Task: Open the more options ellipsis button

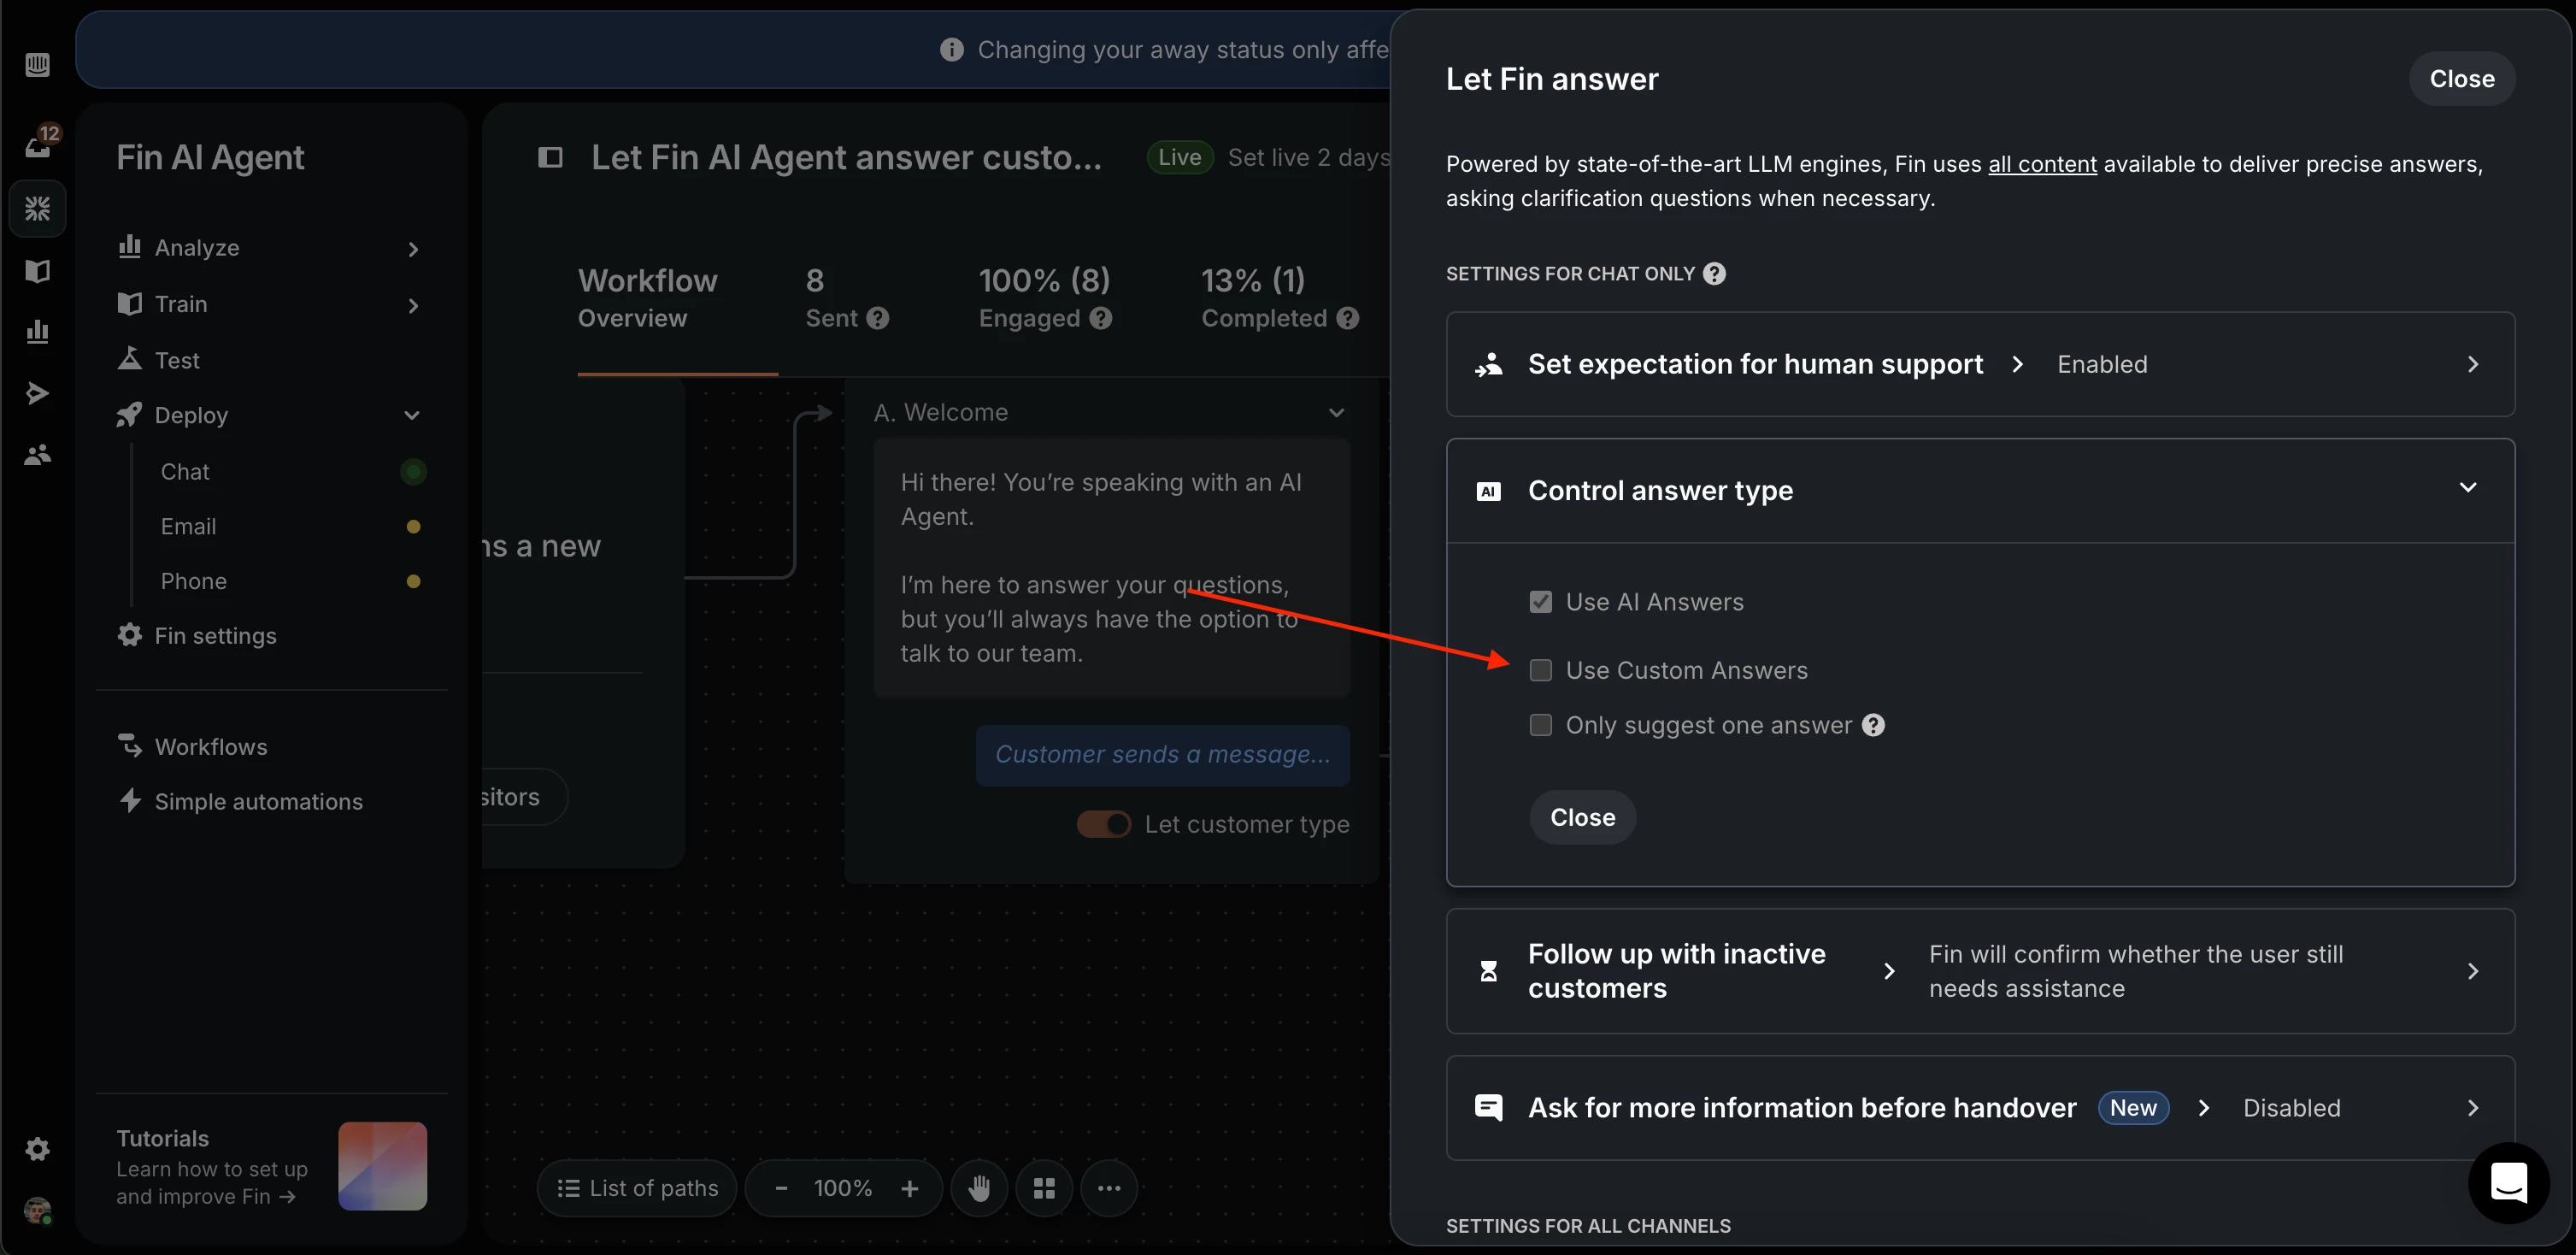Action: click(1109, 1188)
